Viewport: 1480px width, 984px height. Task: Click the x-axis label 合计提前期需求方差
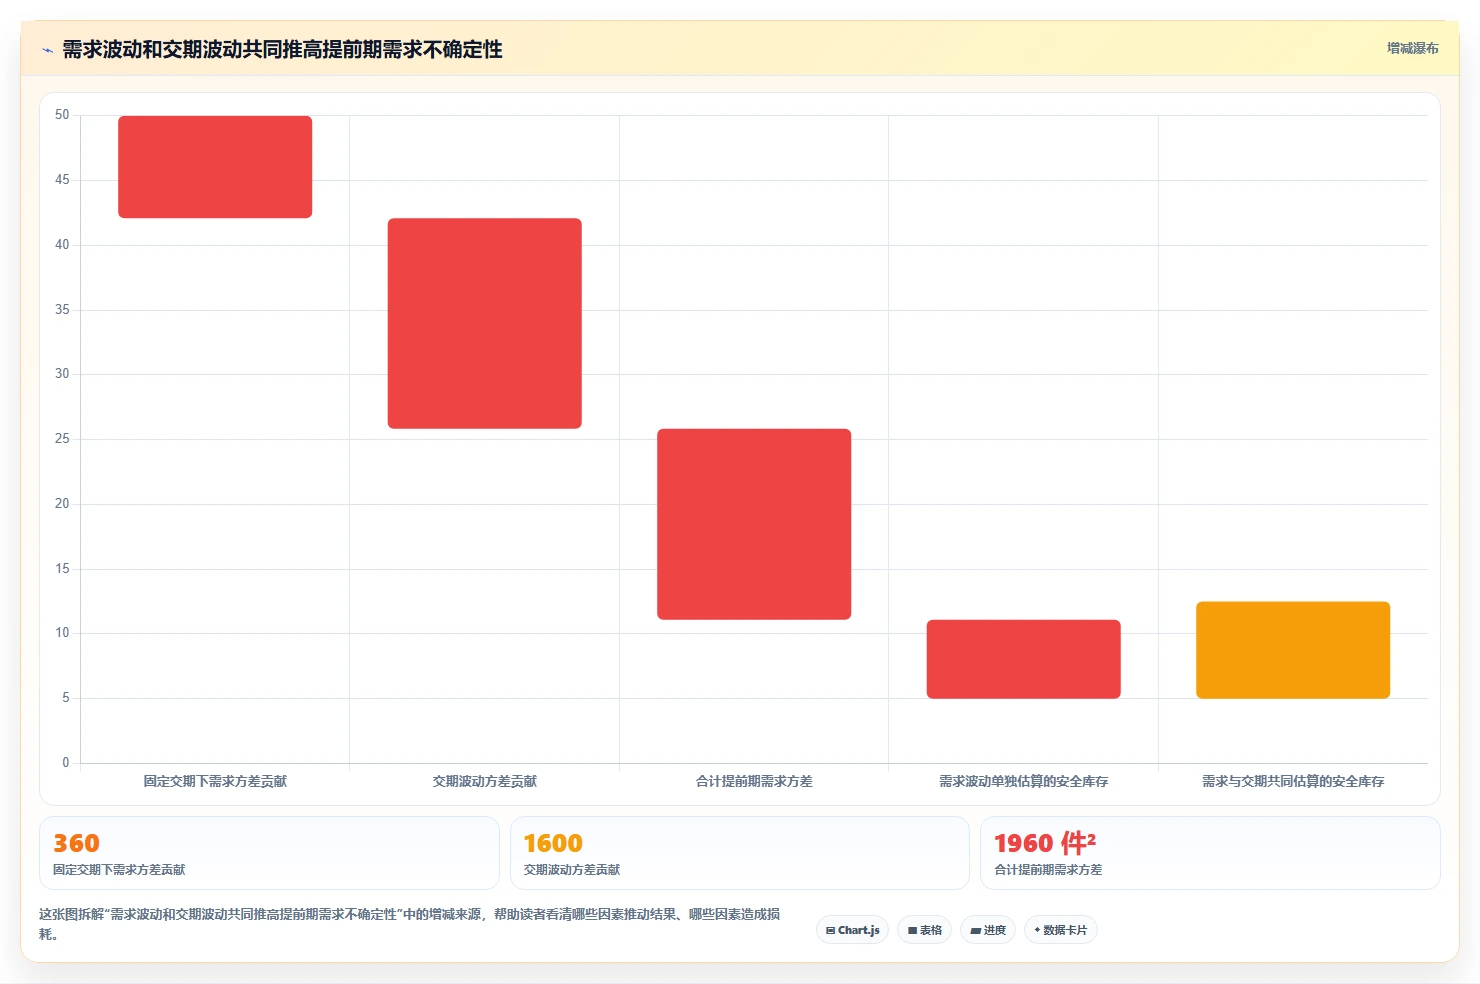tap(754, 781)
